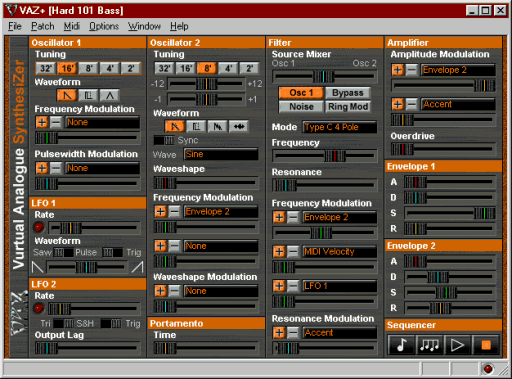Start the sequencer with play button
The height and width of the screenshot is (379, 512).
click(x=457, y=345)
